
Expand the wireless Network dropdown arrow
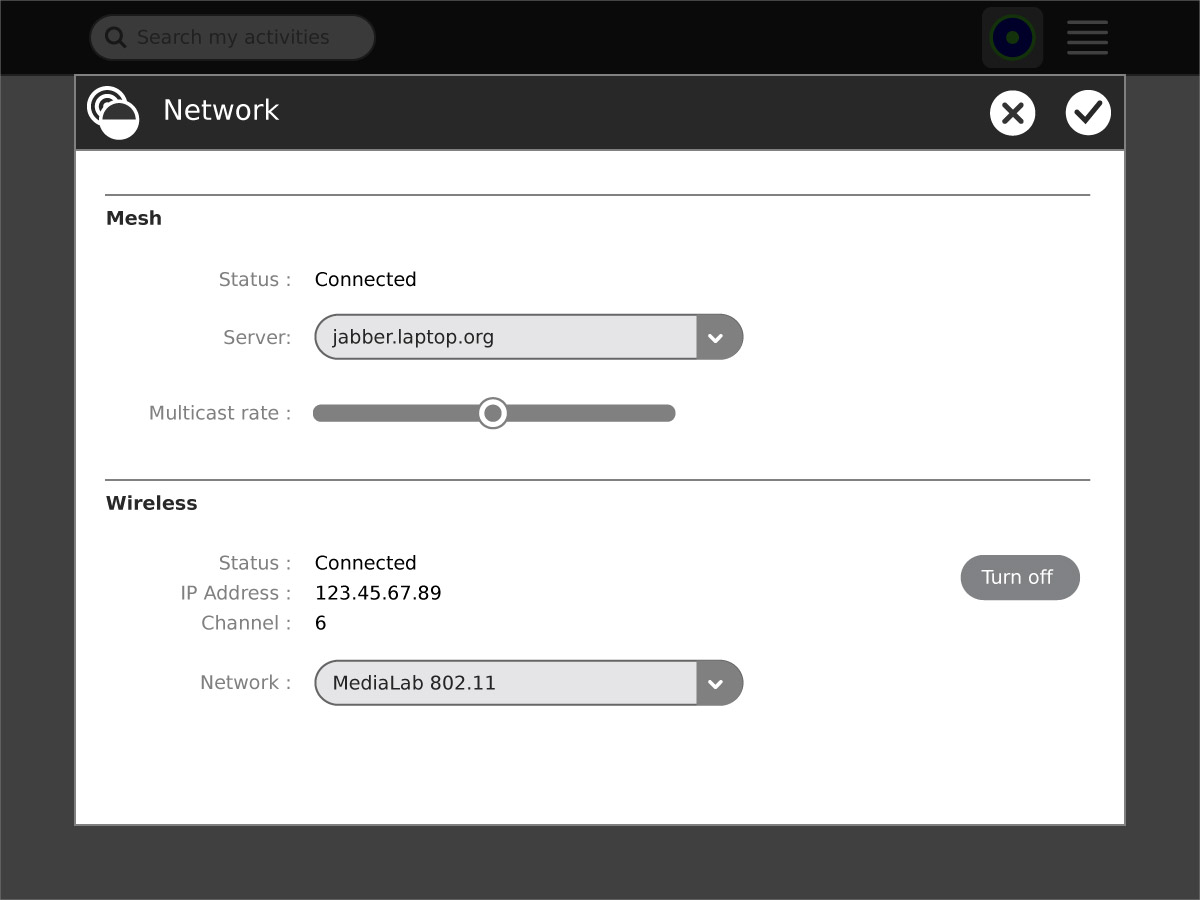pyautogui.click(x=716, y=684)
